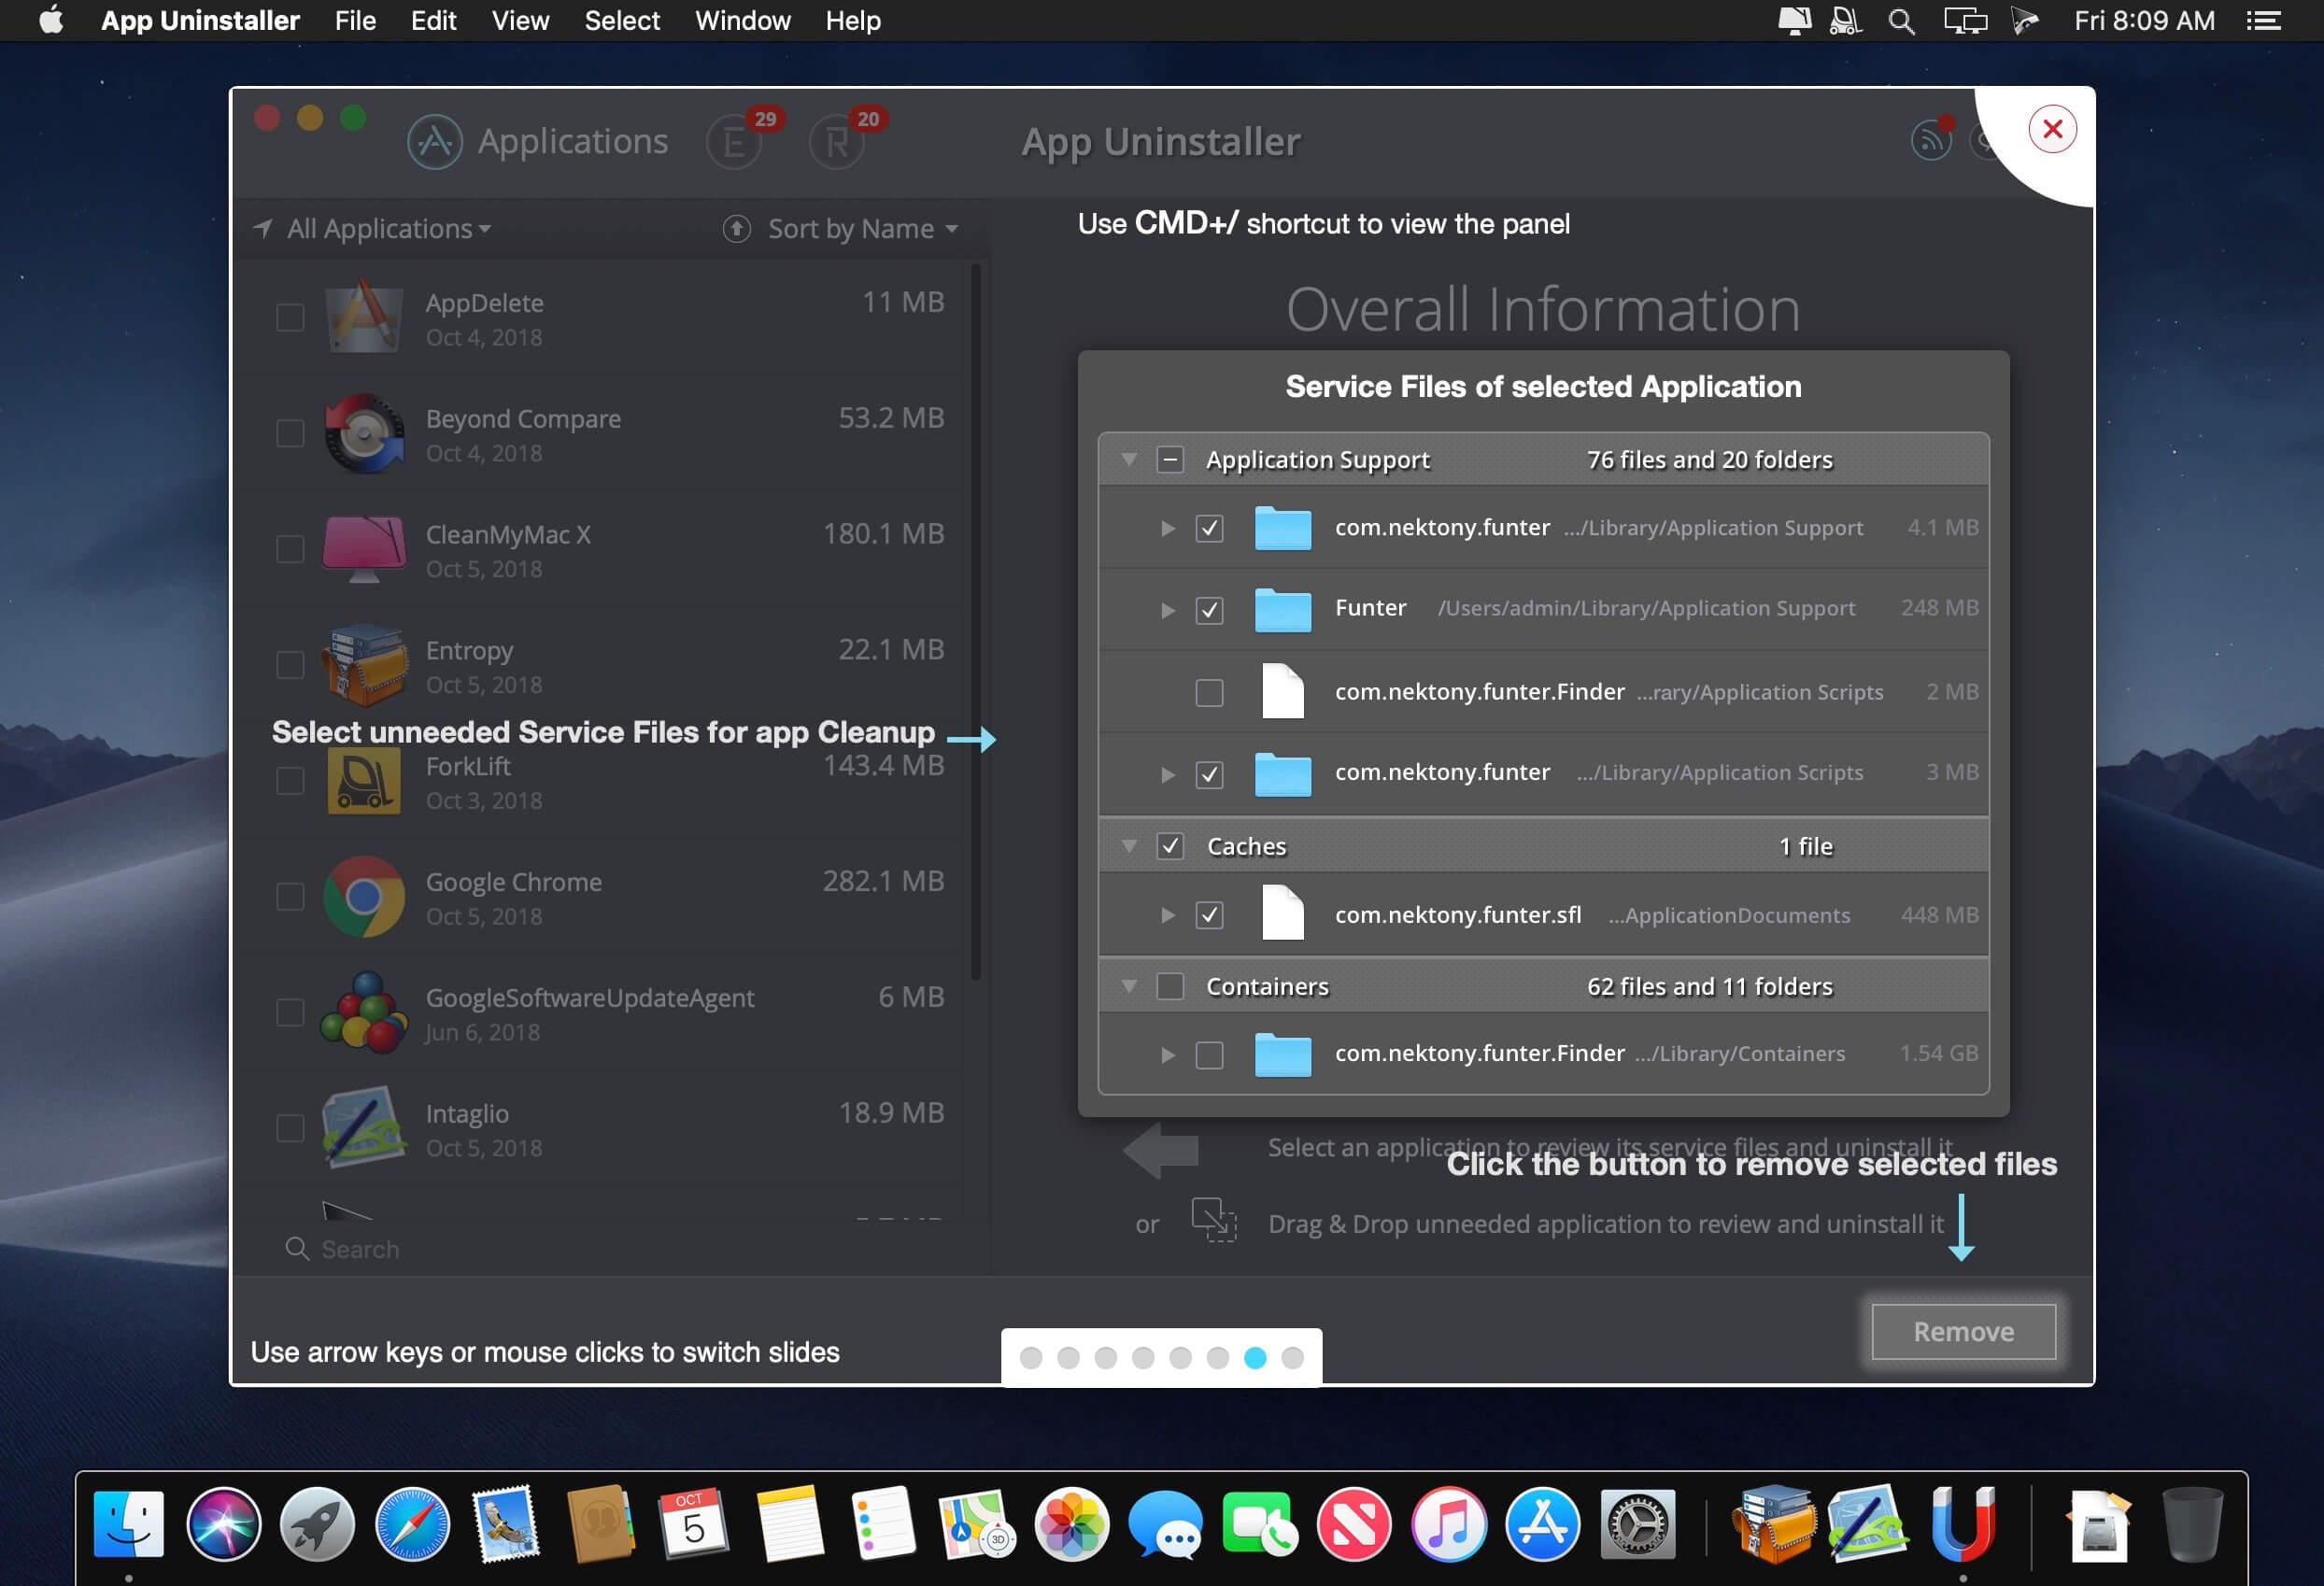Screen dimensions: 2324x1586
Task: Open Photos from the Dock
Action: click(1071, 1523)
